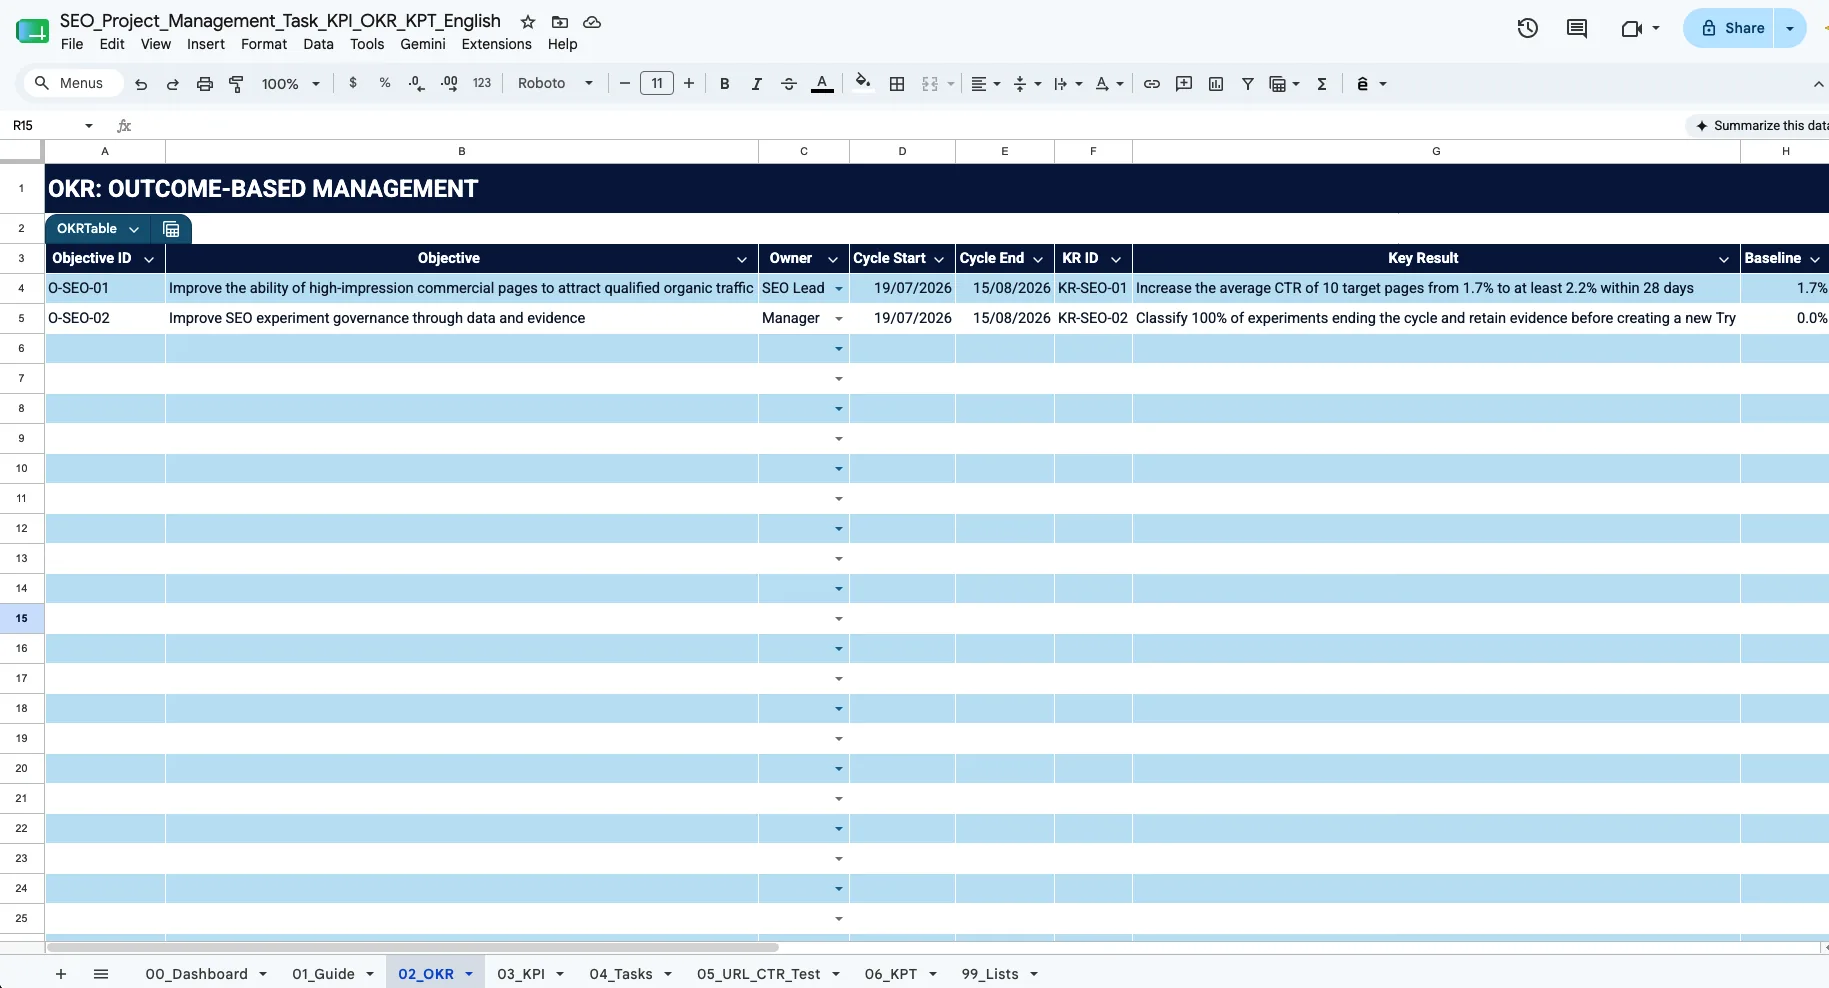Viewport: 1829px width, 988px height.
Task: Create a filter
Action: tap(1248, 84)
